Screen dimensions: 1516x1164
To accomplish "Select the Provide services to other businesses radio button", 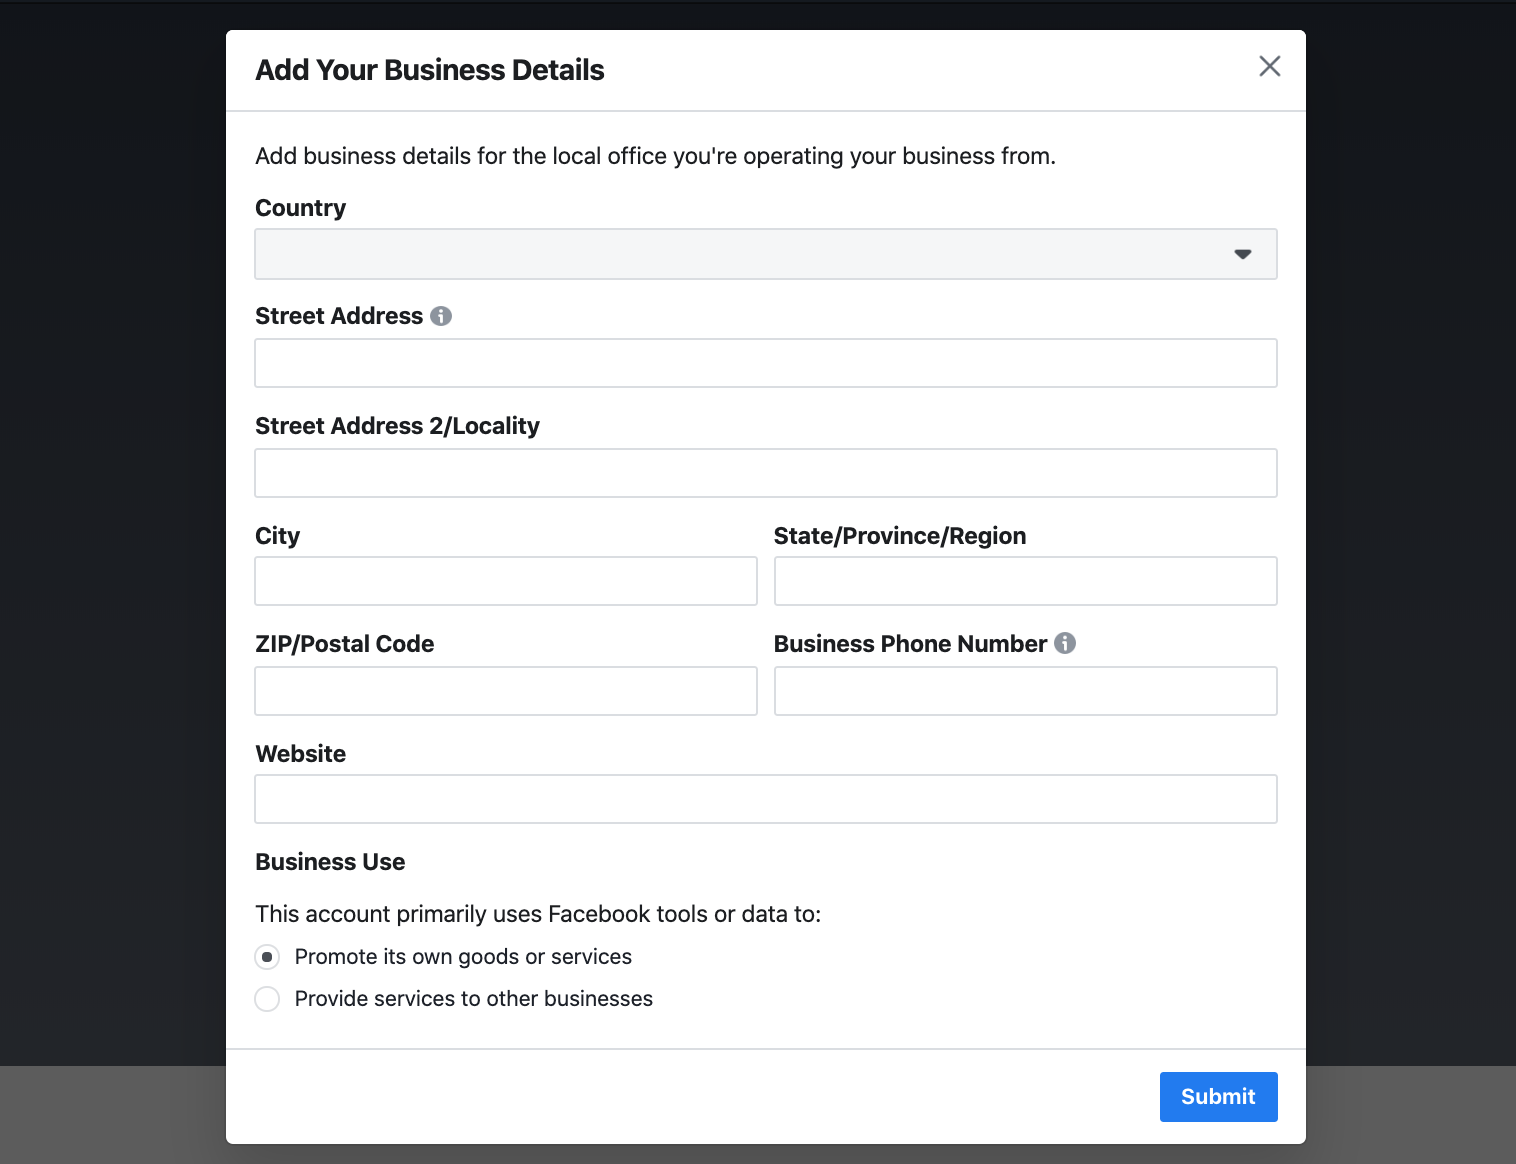I will pyautogui.click(x=267, y=999).
